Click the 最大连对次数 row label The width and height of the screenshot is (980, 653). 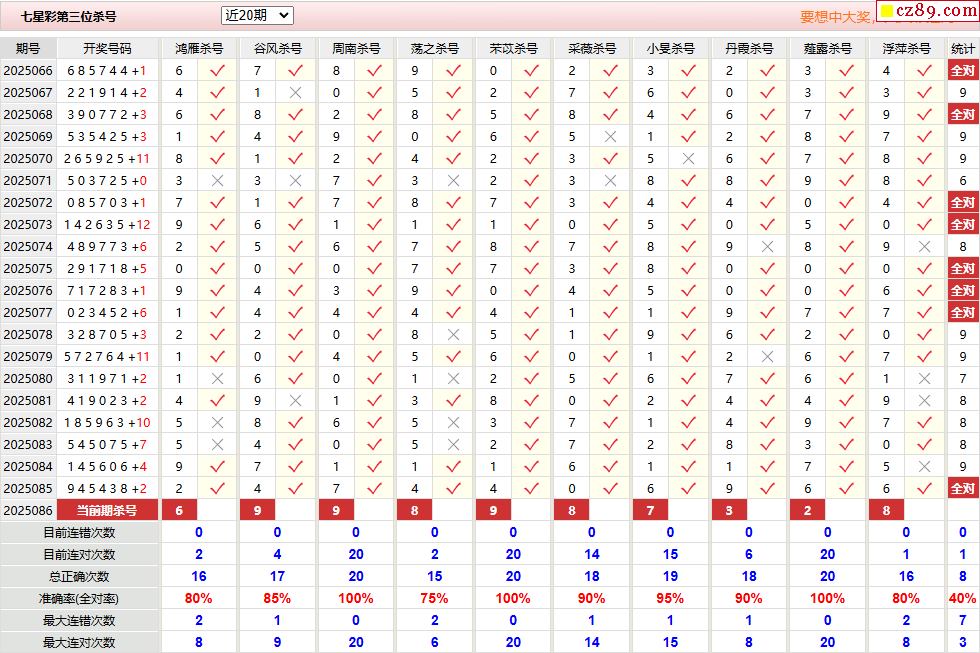(79, 642)
